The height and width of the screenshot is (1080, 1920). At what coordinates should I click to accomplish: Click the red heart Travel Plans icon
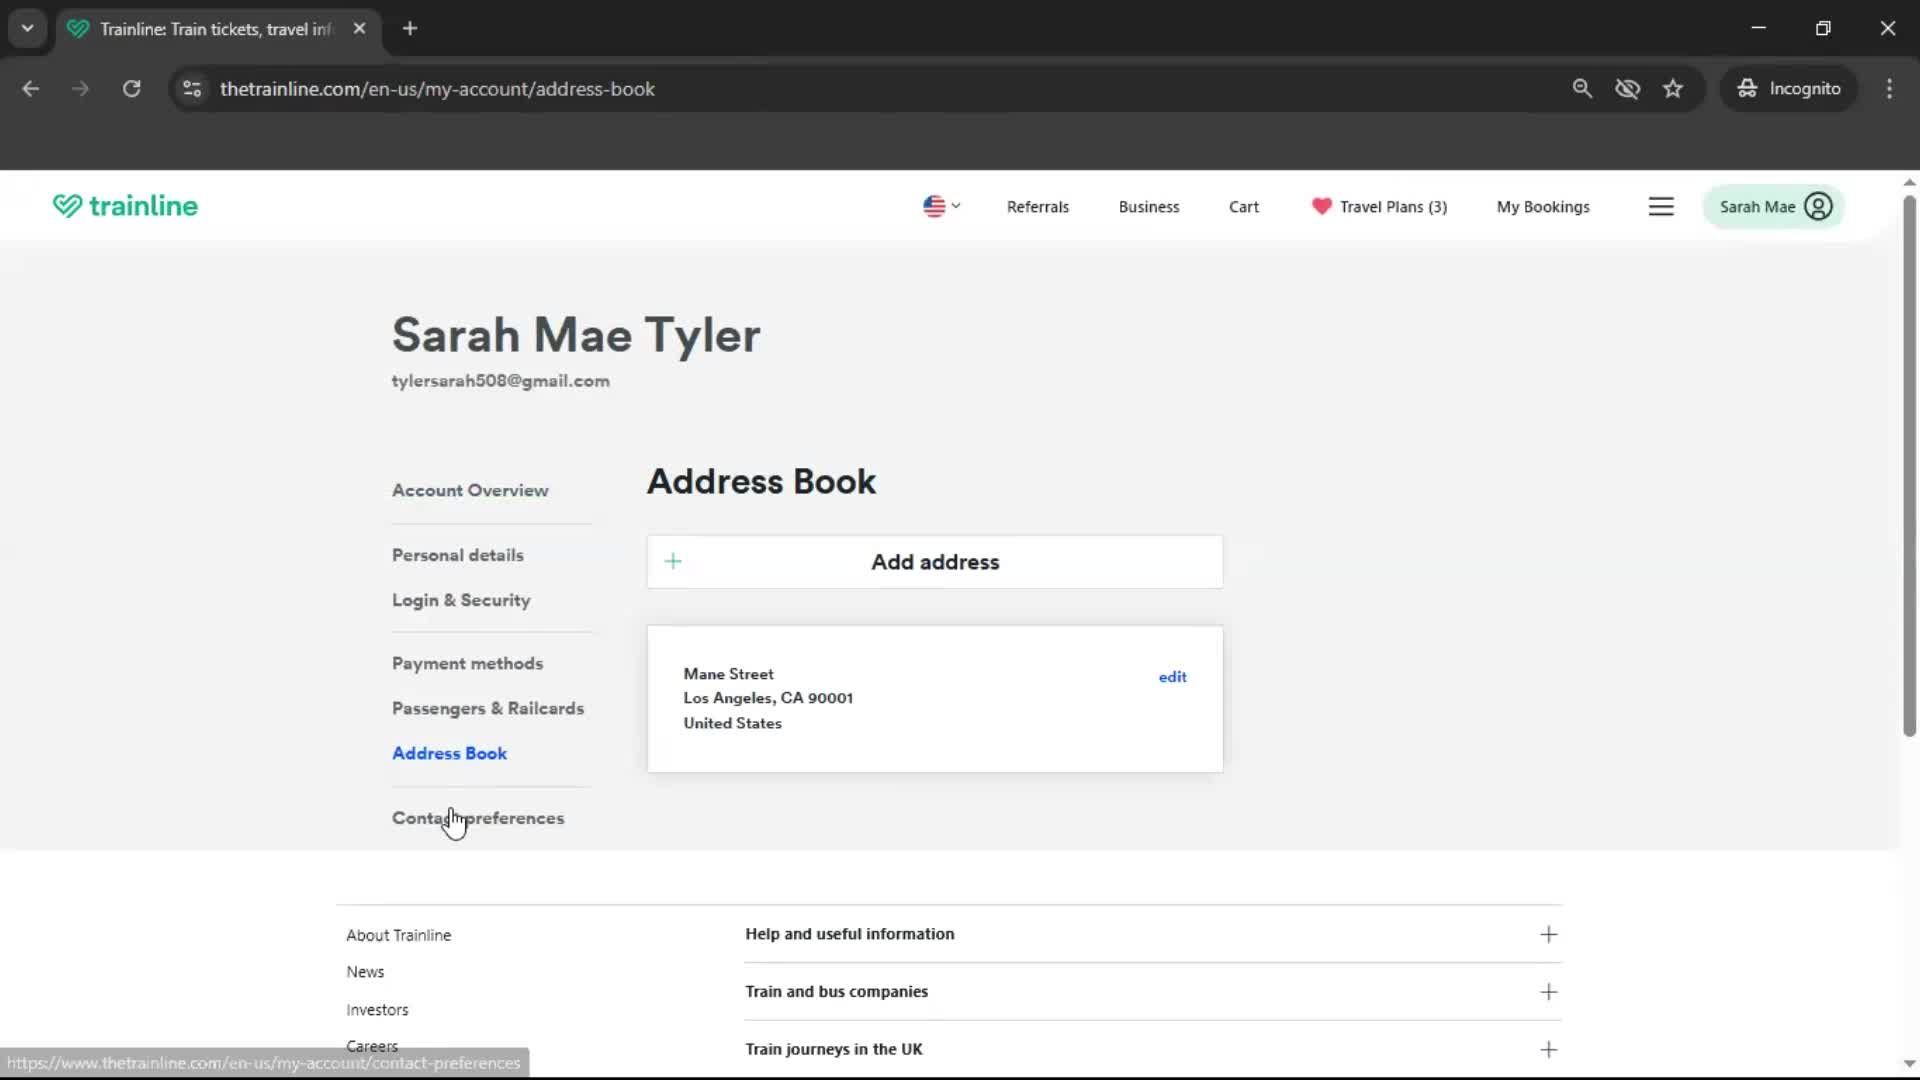click(x=1321, y=206)
